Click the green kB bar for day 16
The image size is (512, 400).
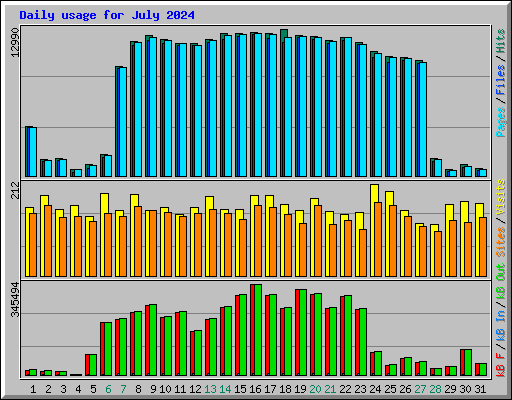point(258,330)
